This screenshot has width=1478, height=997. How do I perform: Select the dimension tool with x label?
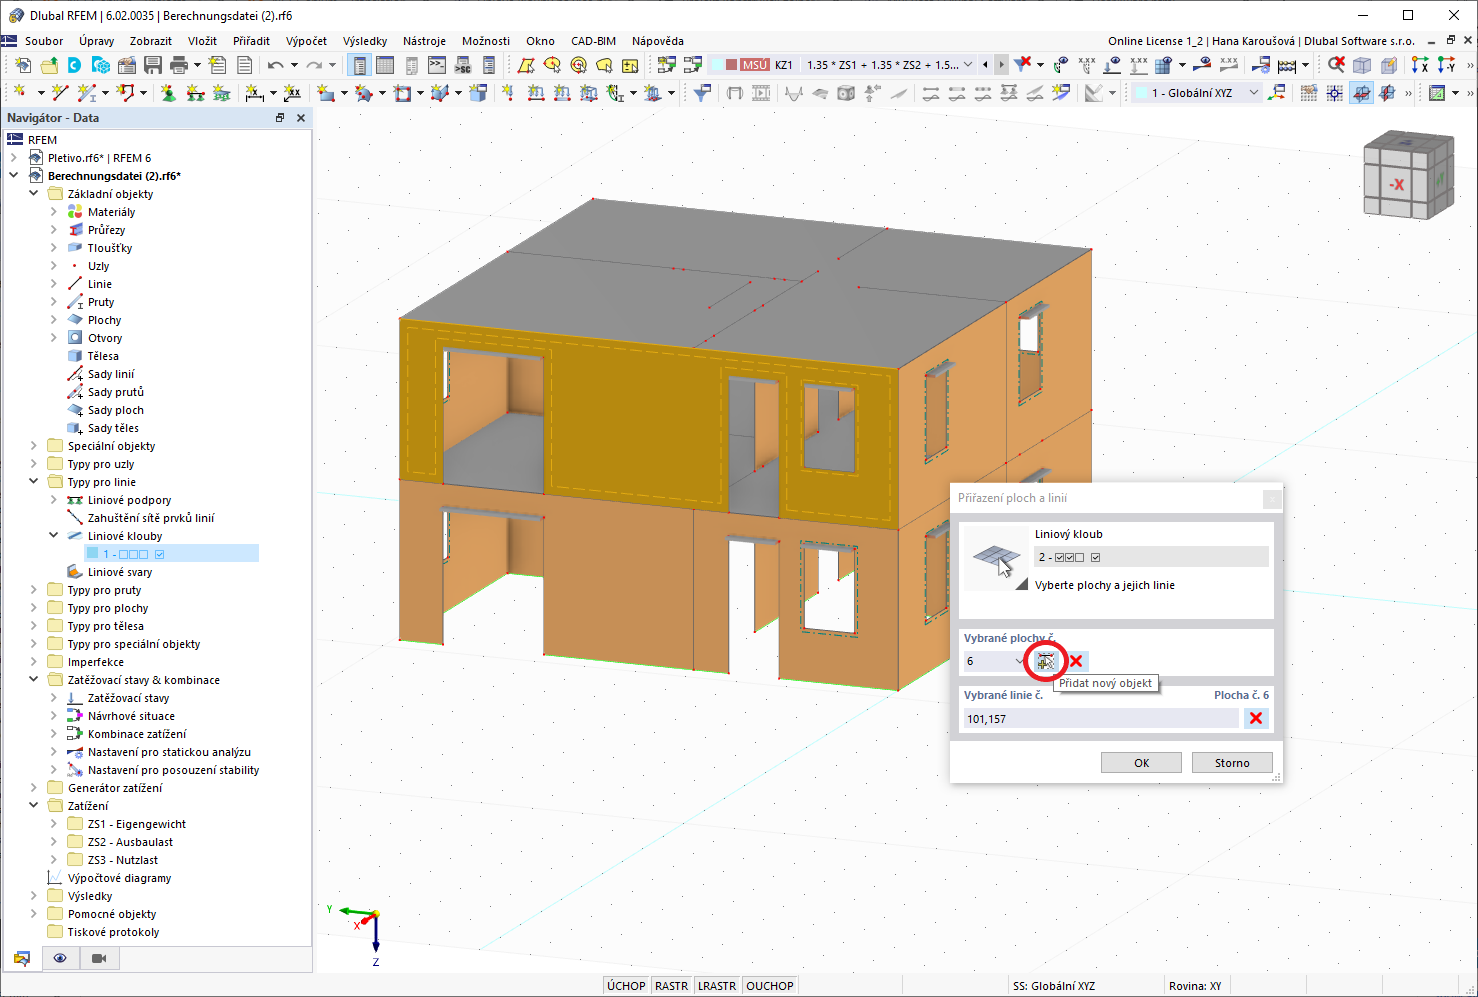point(255,93)
